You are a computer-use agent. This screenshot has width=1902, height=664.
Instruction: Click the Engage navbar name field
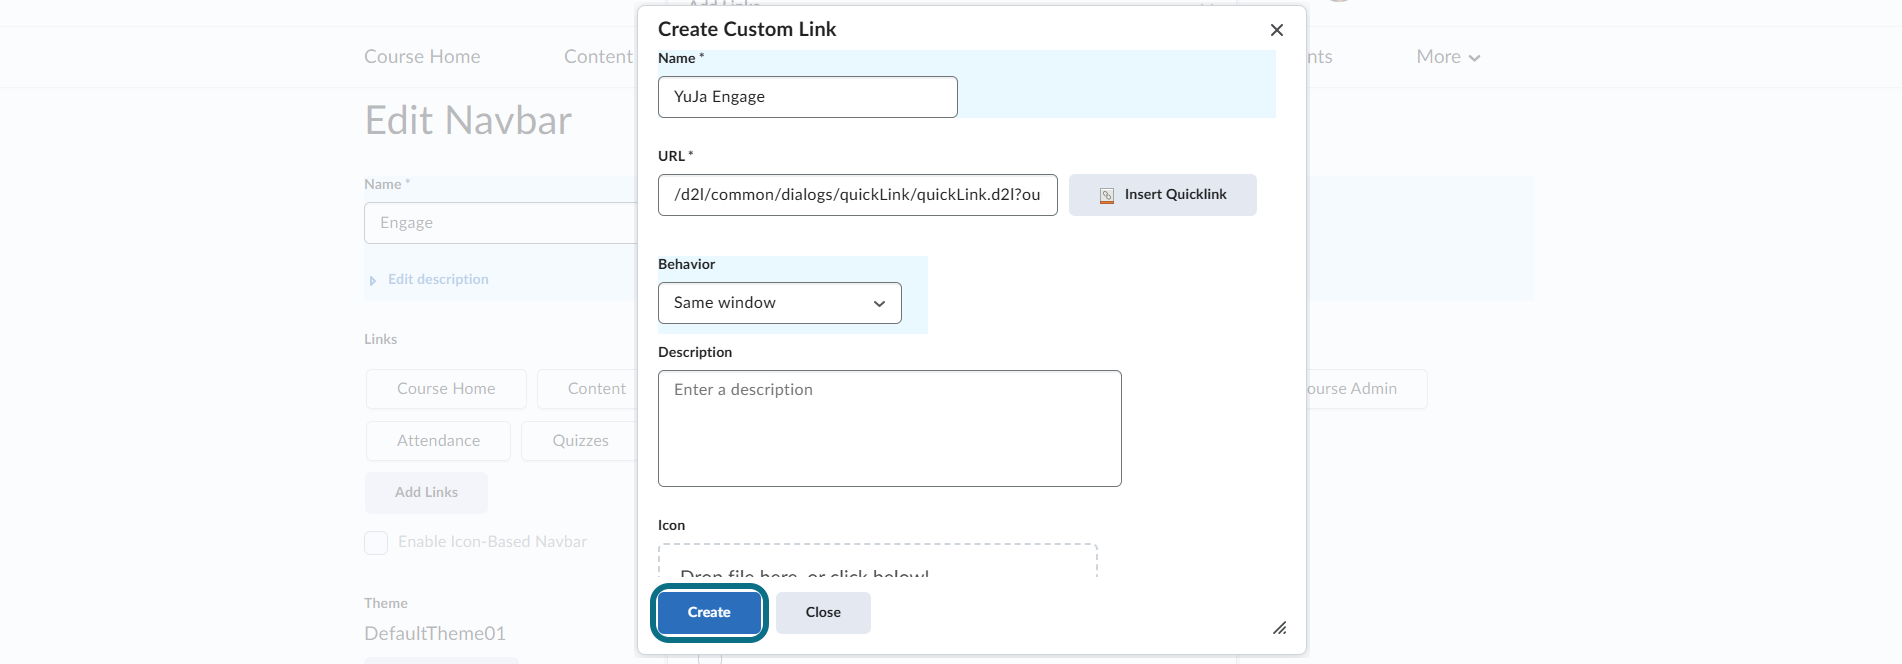[500, 223]
